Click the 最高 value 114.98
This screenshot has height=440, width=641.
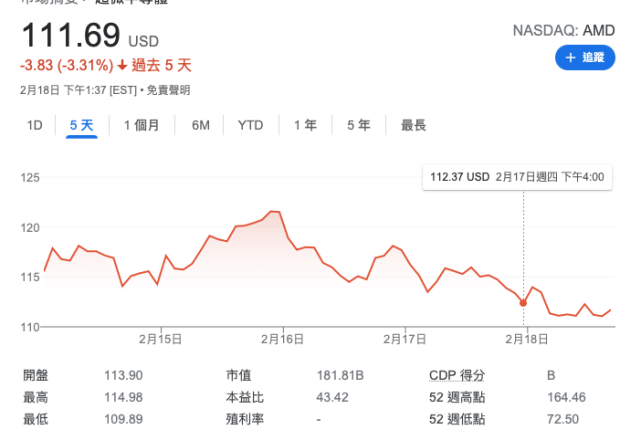pyautogui.click(x=123, y=397)
